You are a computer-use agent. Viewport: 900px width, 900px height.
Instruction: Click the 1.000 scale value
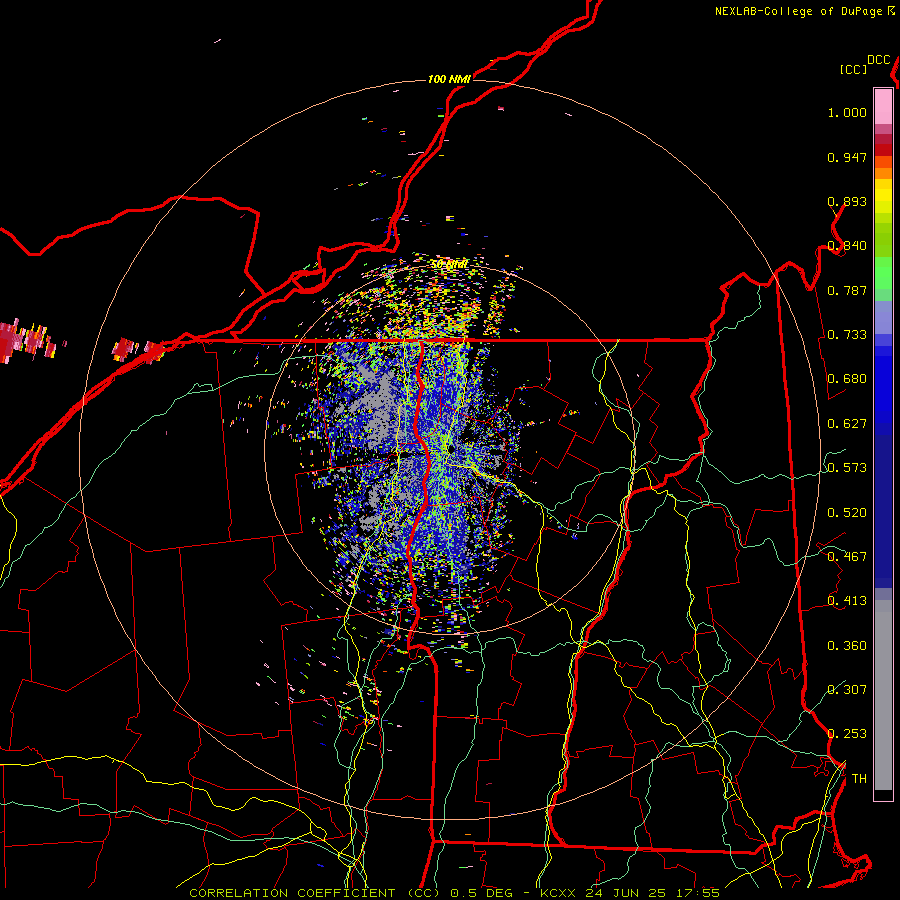coord(847,112)
